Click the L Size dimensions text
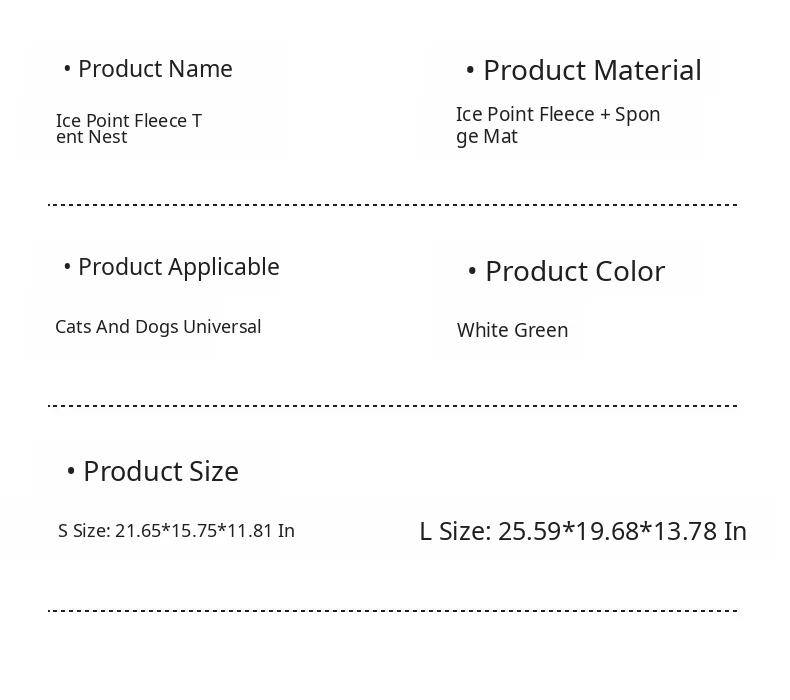 tap(583, 531)
